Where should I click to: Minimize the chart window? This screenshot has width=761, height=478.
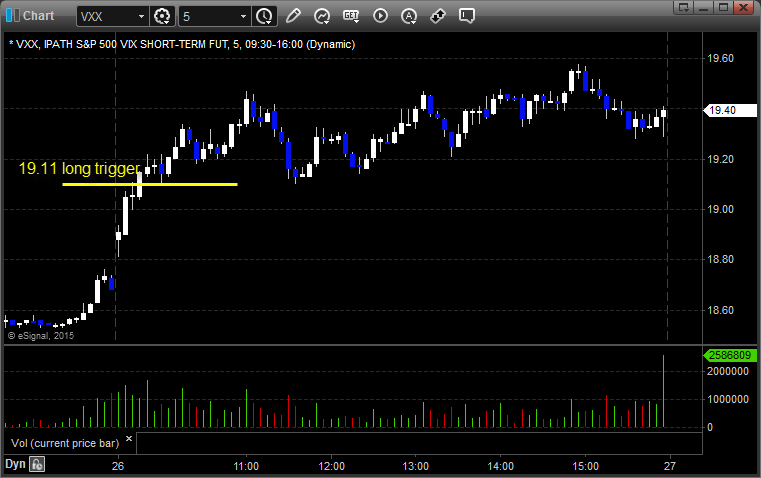(704, 7)
